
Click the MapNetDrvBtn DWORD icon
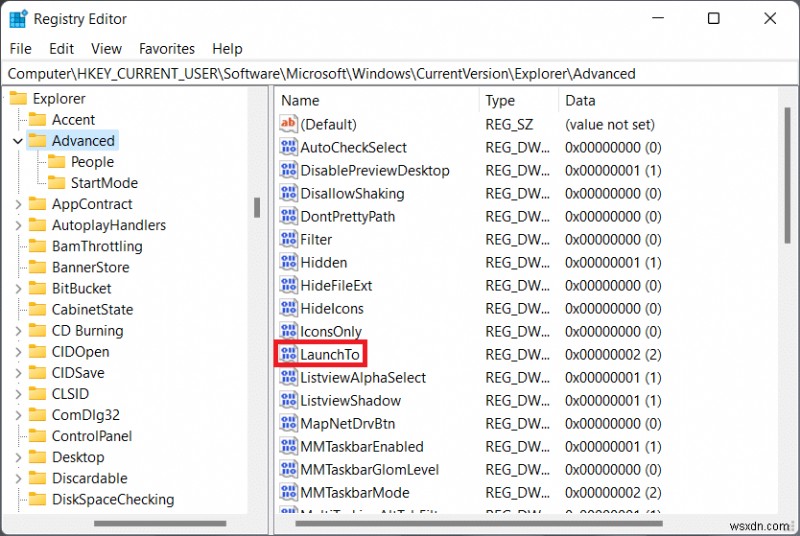(288, 423)
